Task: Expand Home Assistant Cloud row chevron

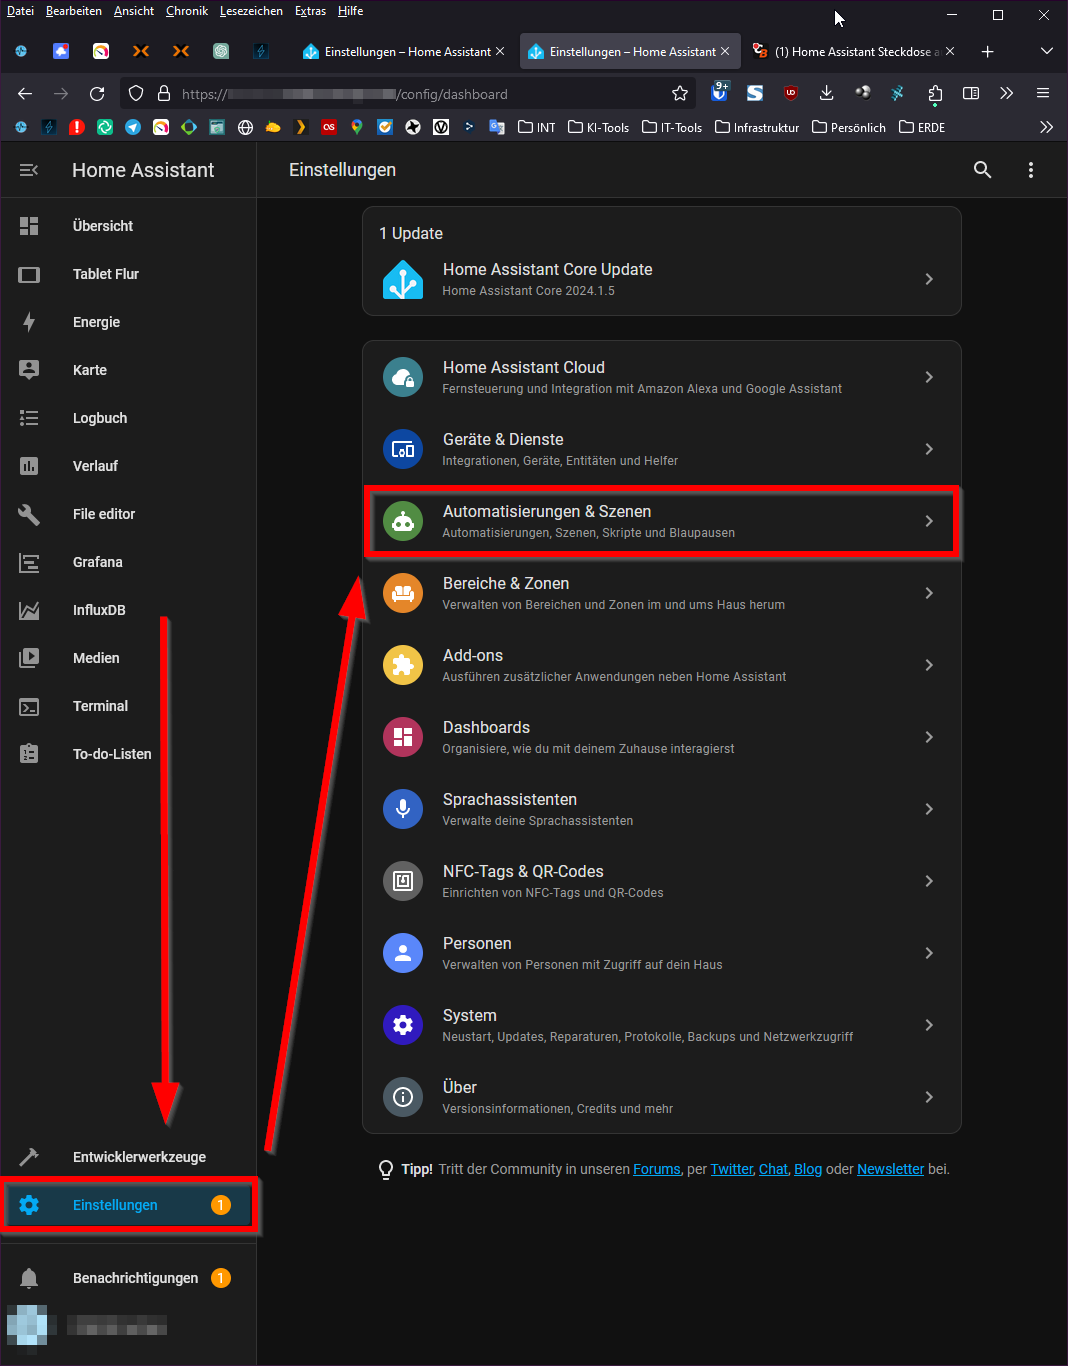Action: [x=929, y=377]
